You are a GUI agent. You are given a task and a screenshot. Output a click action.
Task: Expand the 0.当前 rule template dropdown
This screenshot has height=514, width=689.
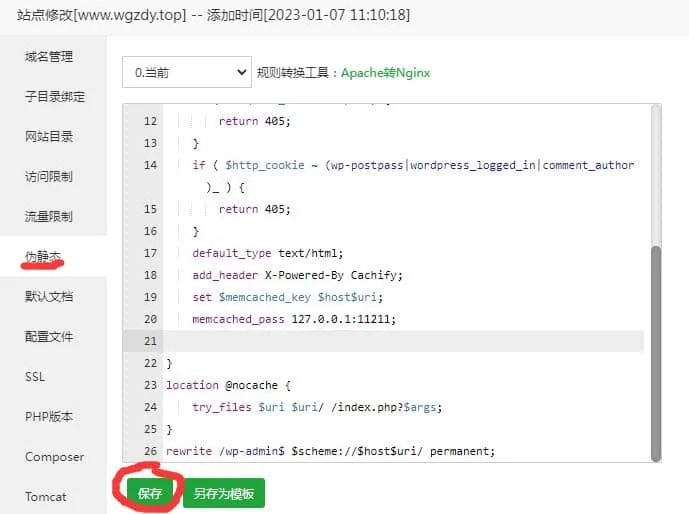pyautogui.click(x=187, y=72)
